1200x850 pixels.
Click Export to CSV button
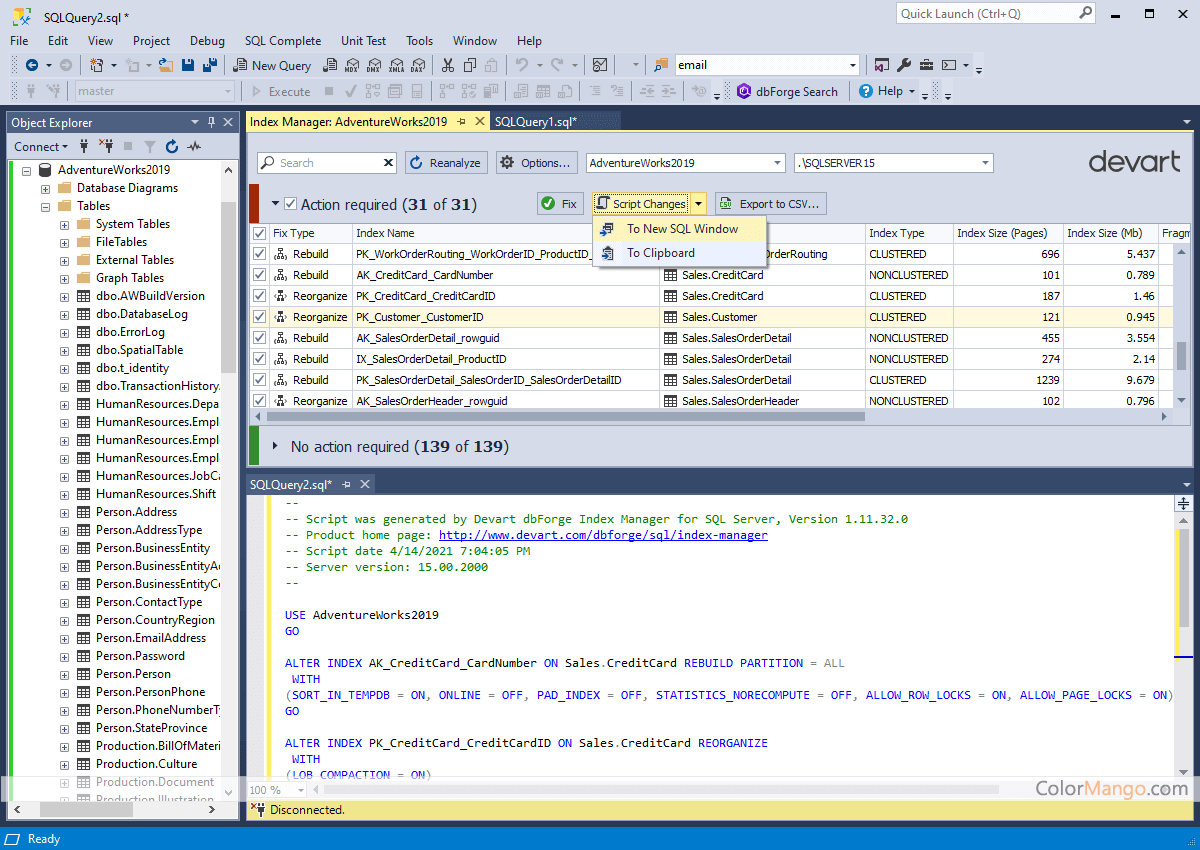coord(770,204)
